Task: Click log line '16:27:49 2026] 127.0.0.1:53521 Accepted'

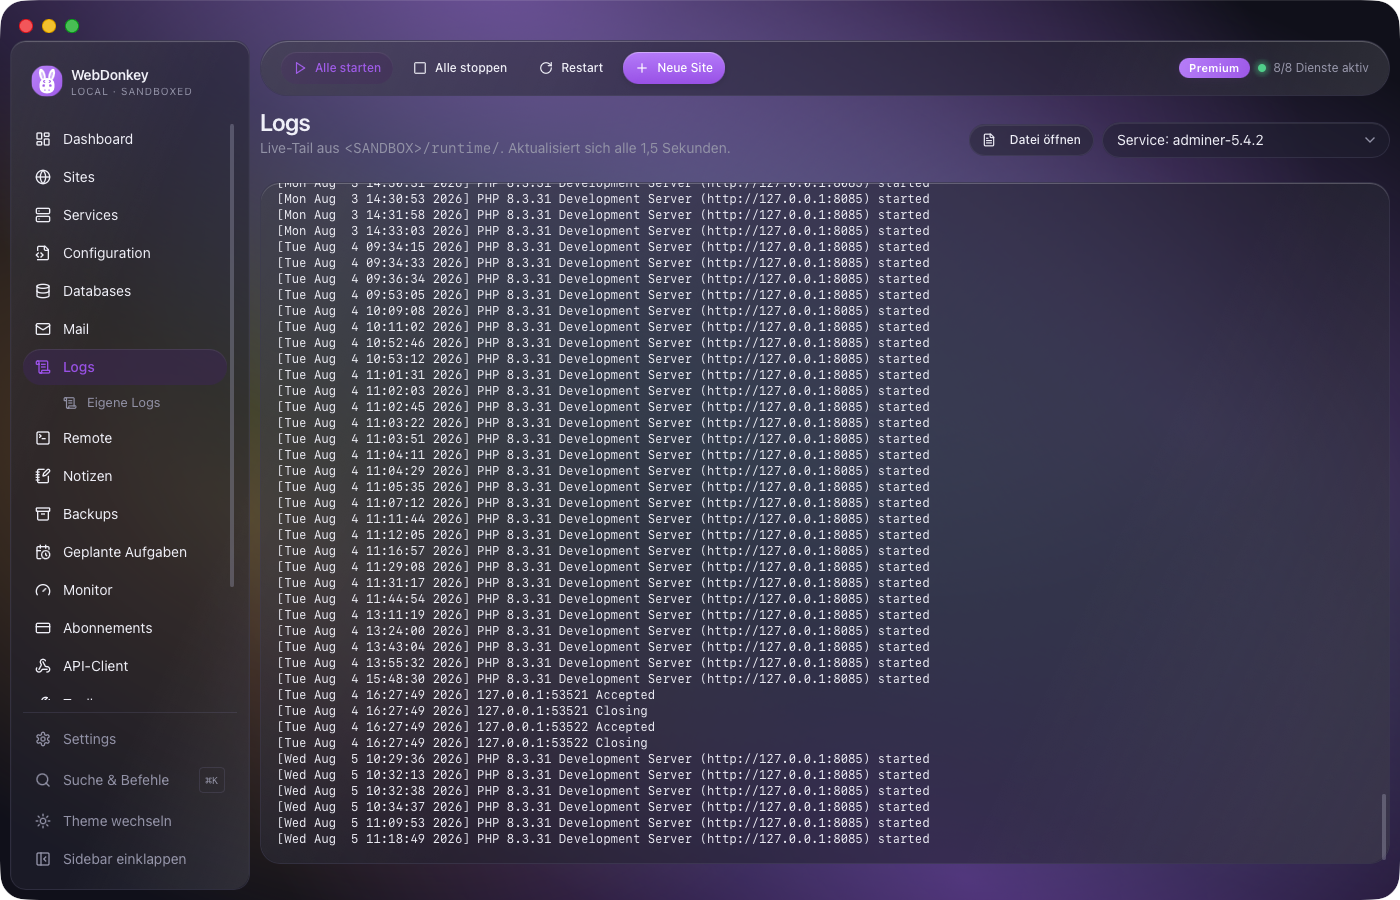Action: (466, 695)
